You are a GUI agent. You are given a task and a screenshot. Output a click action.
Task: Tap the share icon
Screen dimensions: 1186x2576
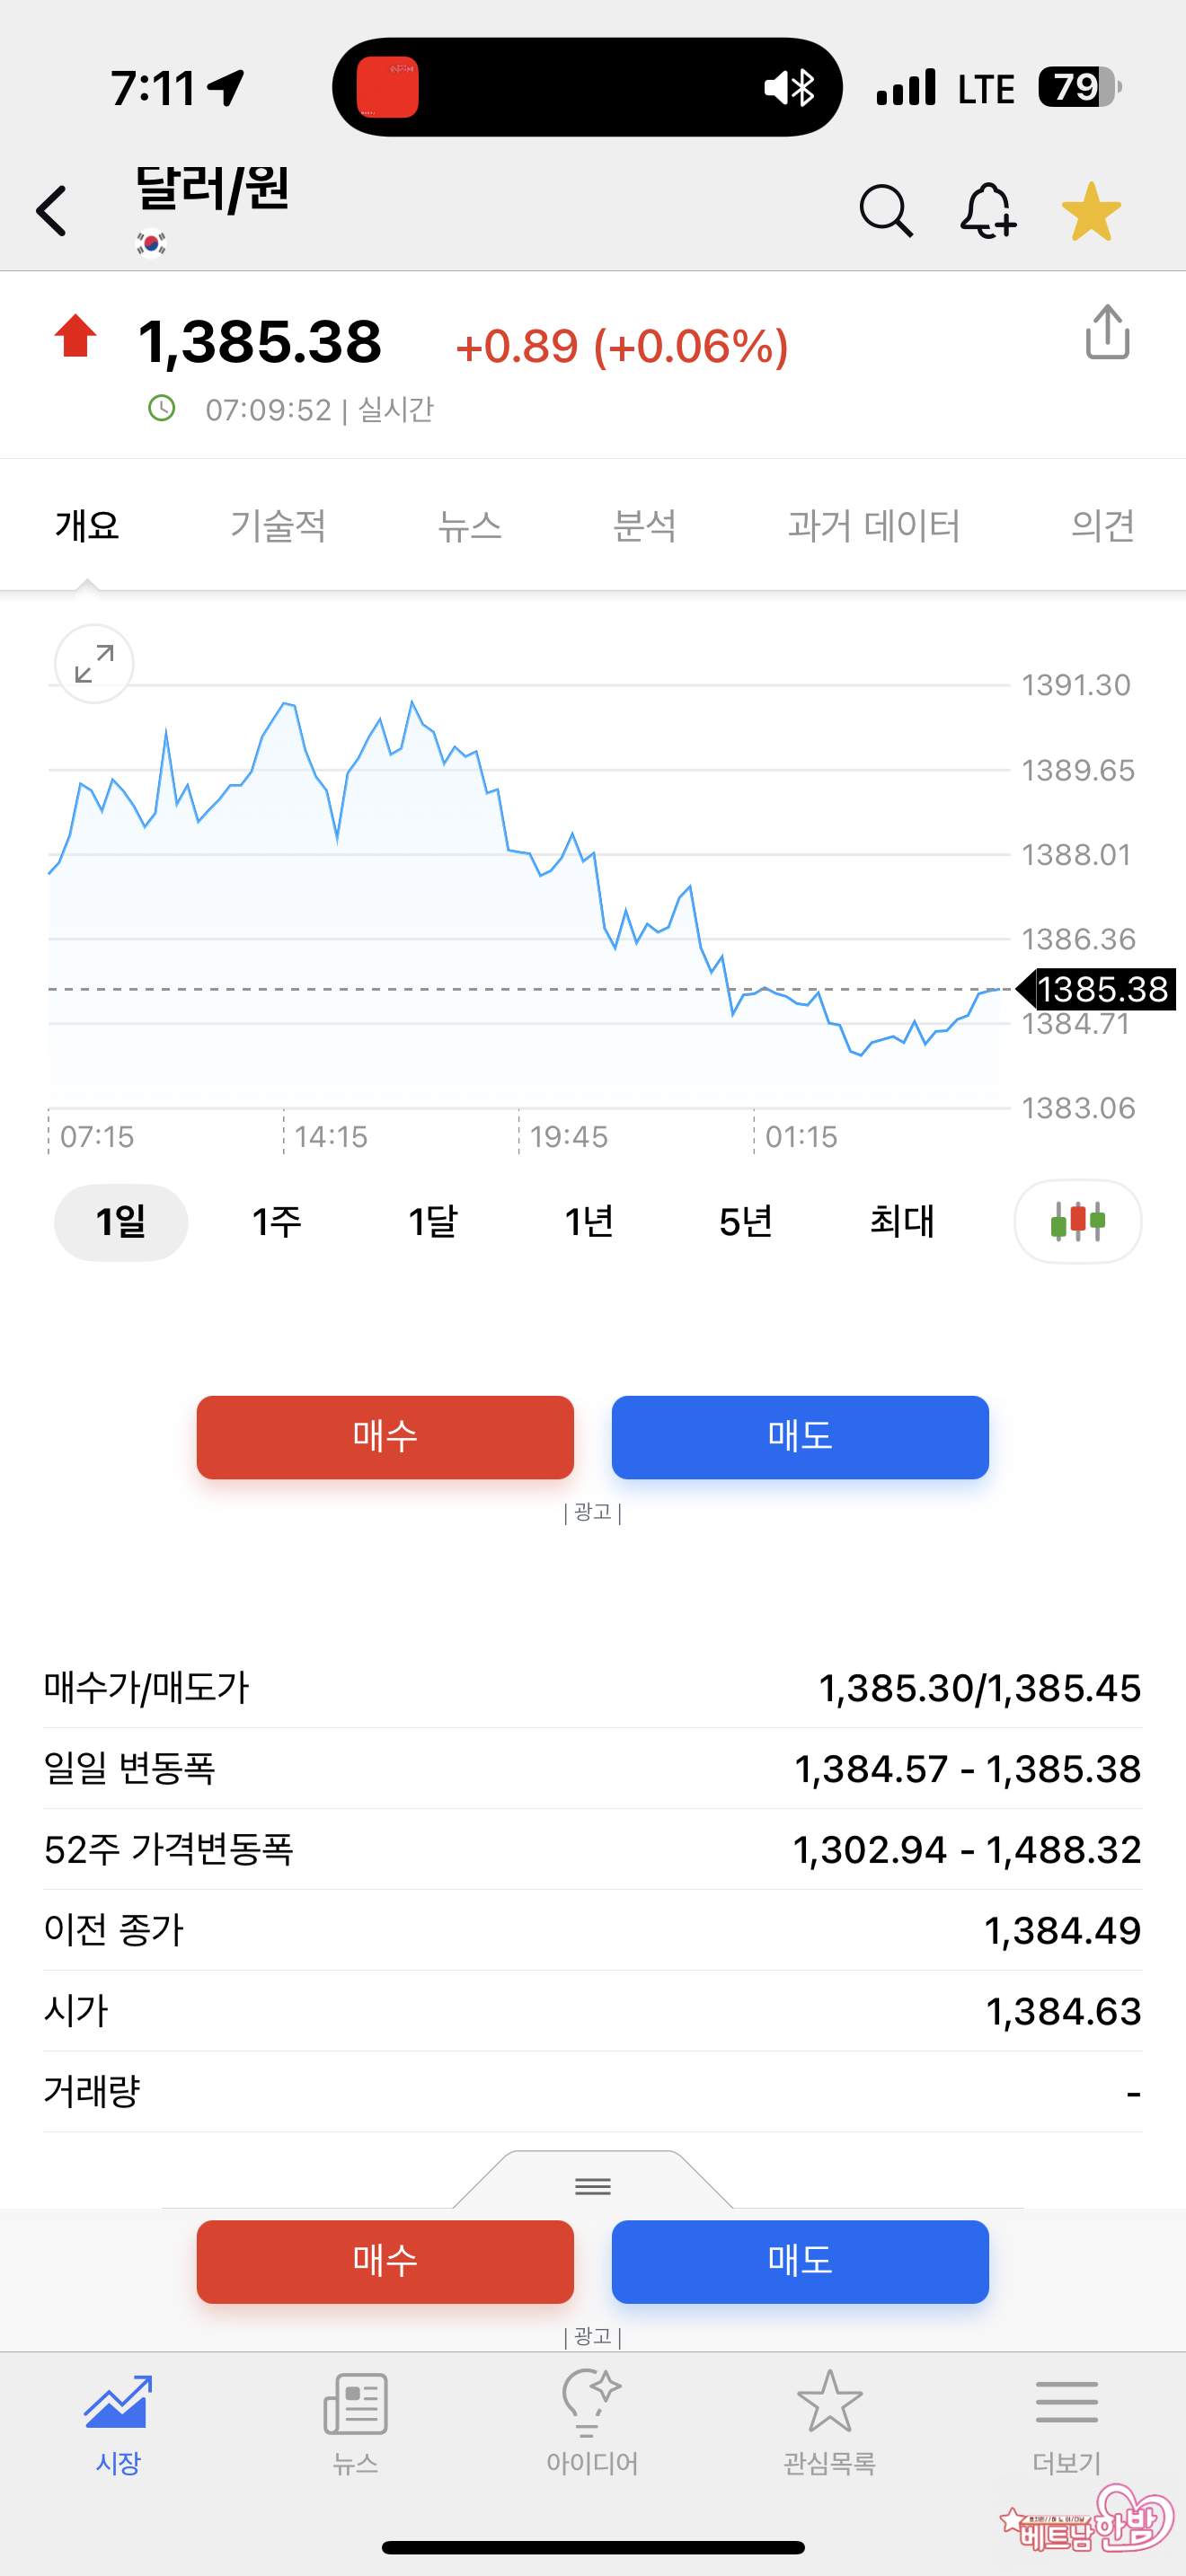coord(1107,332)
